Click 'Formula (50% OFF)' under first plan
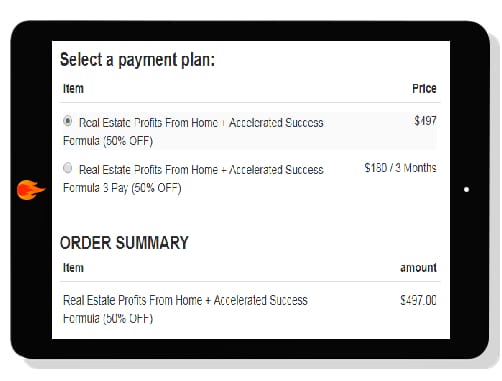Screen dimensions: 502x381 pyautogui.click(x=108, y=141)
